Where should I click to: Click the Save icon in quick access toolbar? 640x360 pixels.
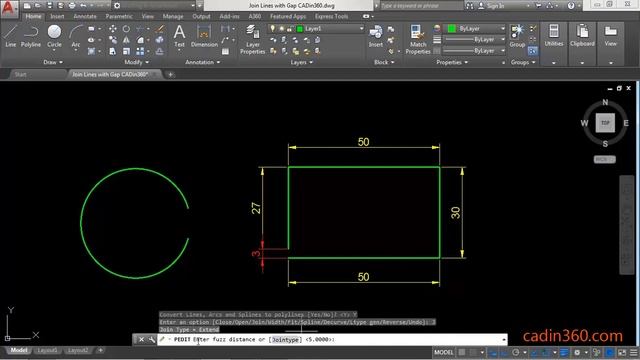[49, 6]
